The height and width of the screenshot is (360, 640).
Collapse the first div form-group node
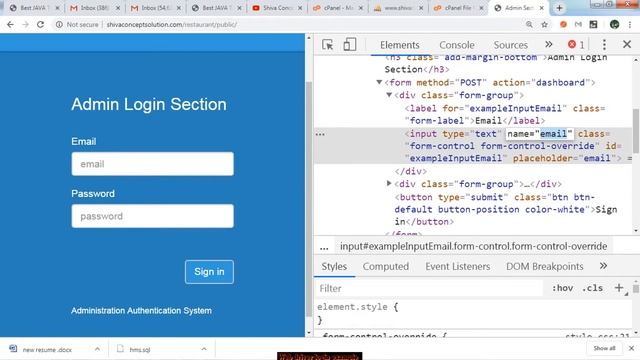pyautogui.click(x=389, y=95)
